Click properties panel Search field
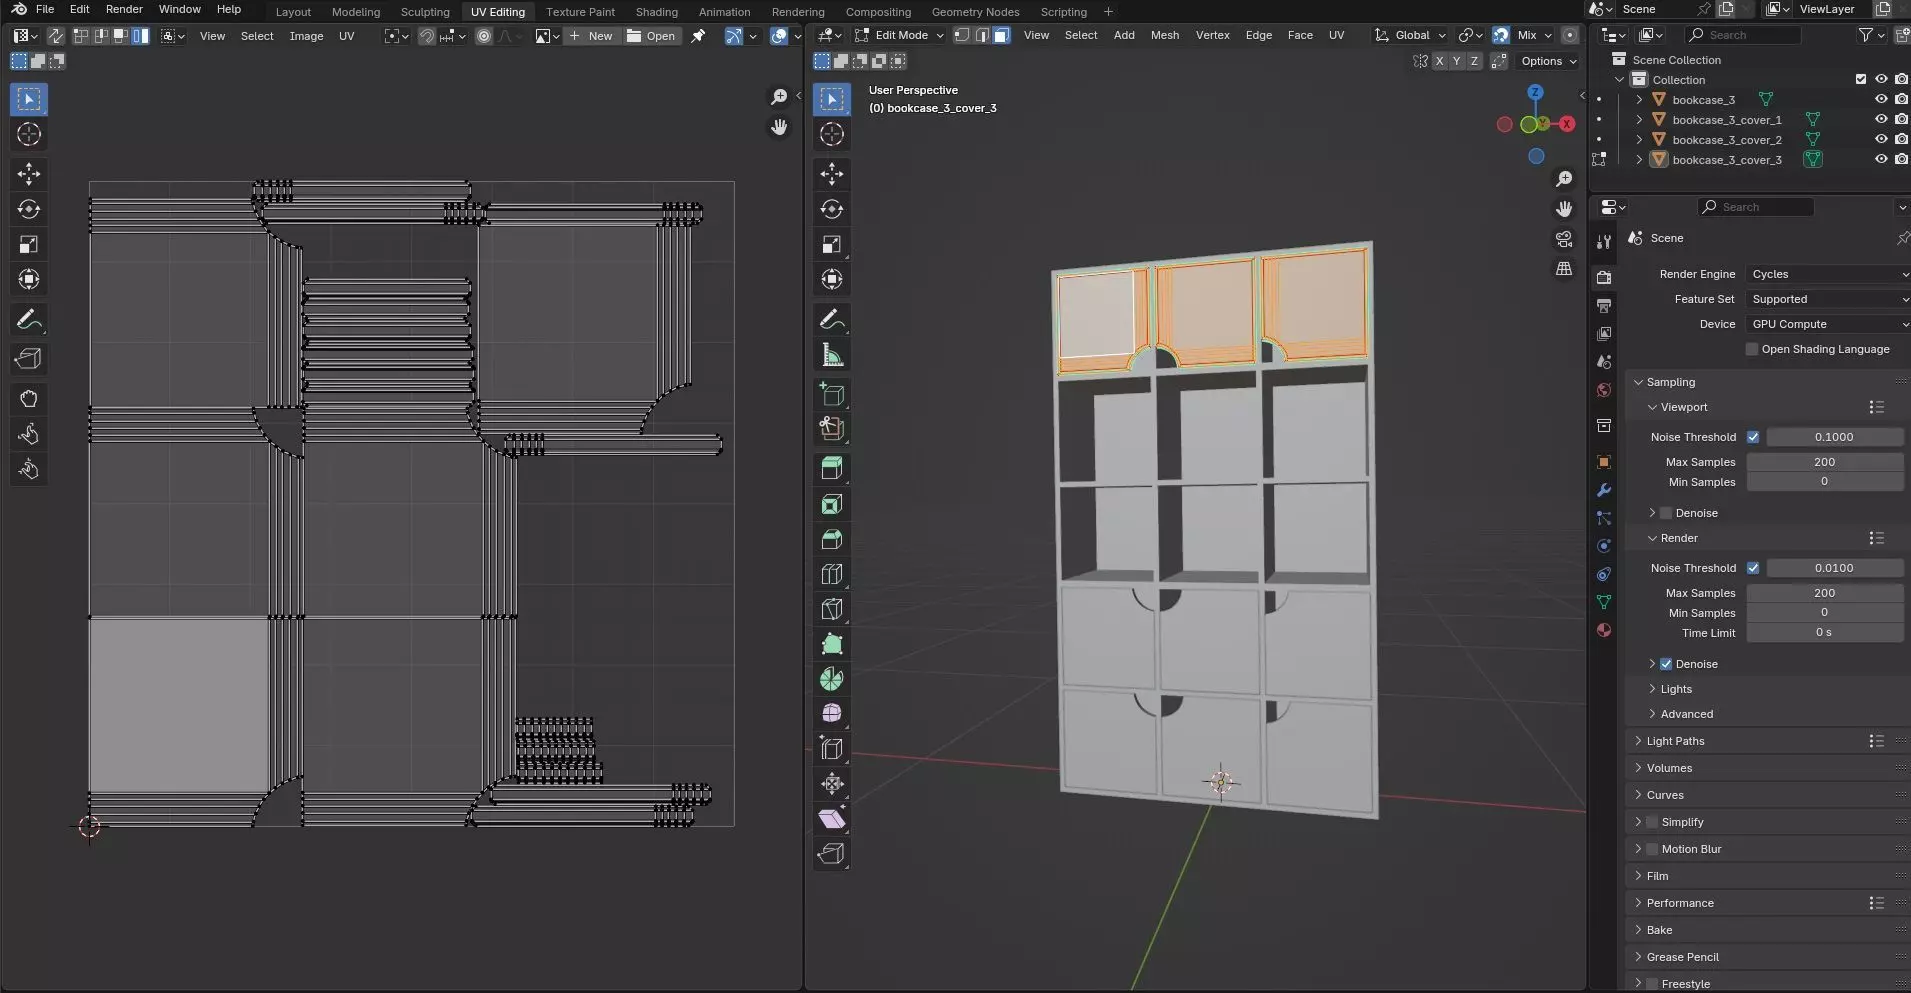Screen dimensions: 1911x993 point(1755,207)
